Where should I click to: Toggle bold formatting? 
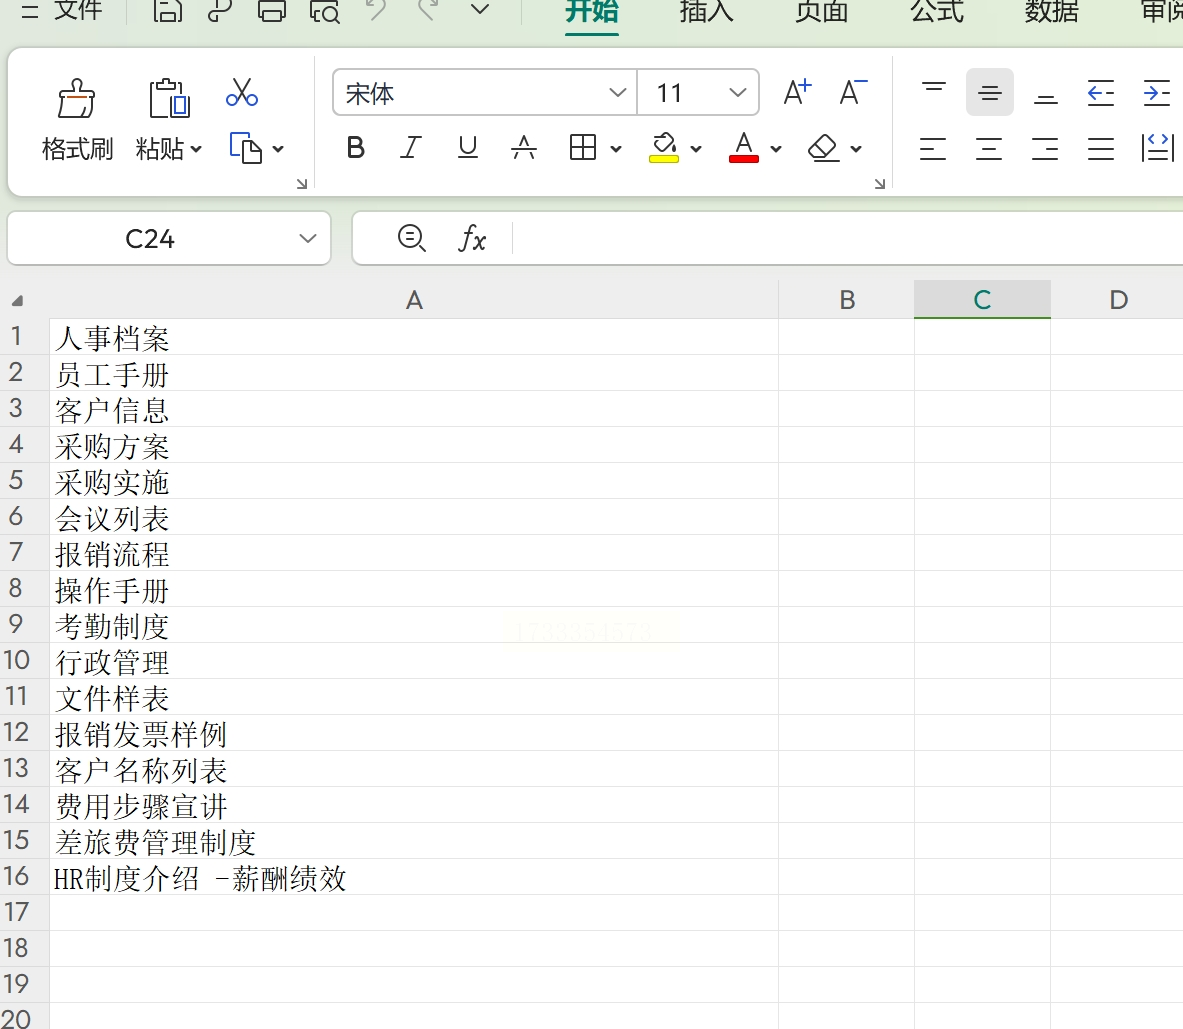[355, 147]
